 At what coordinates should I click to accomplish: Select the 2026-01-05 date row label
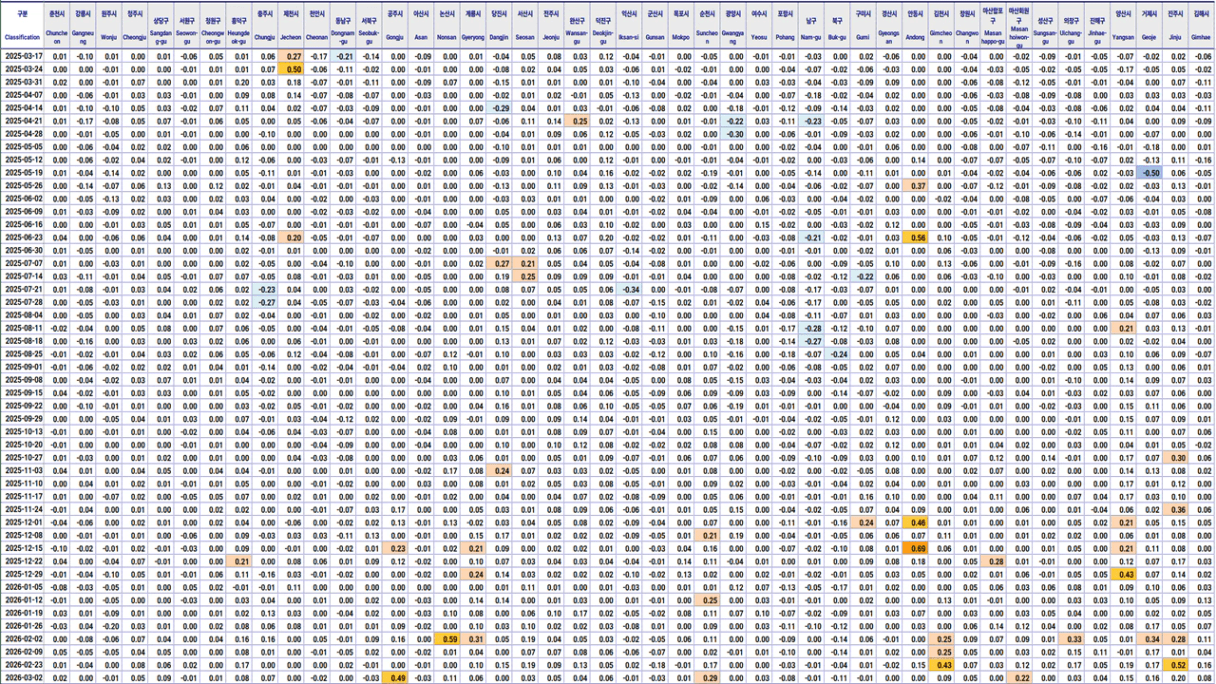23,587
